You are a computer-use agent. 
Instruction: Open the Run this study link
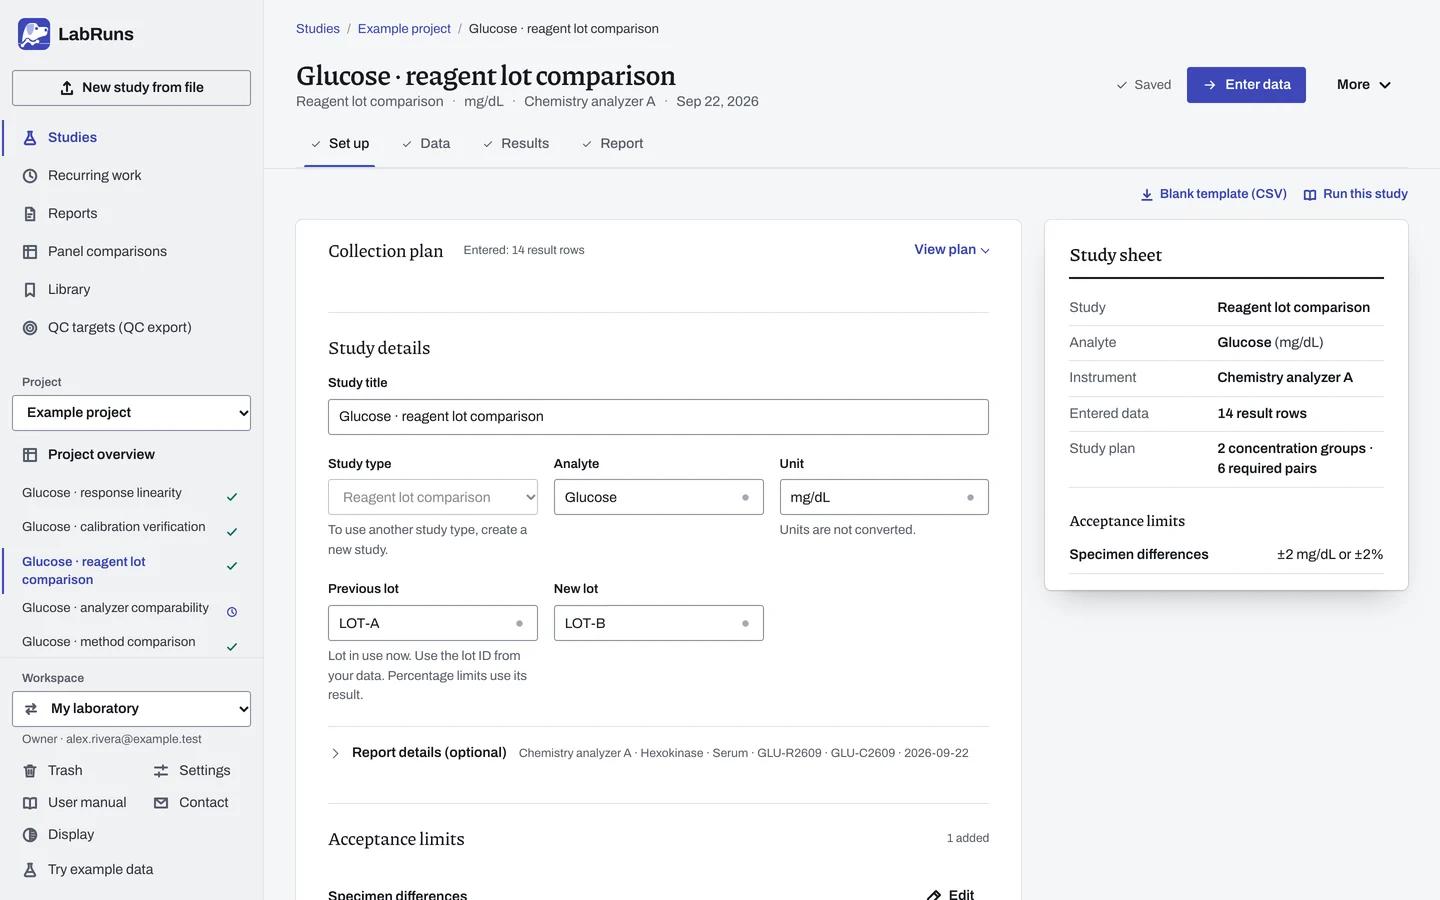point(1355,194)
